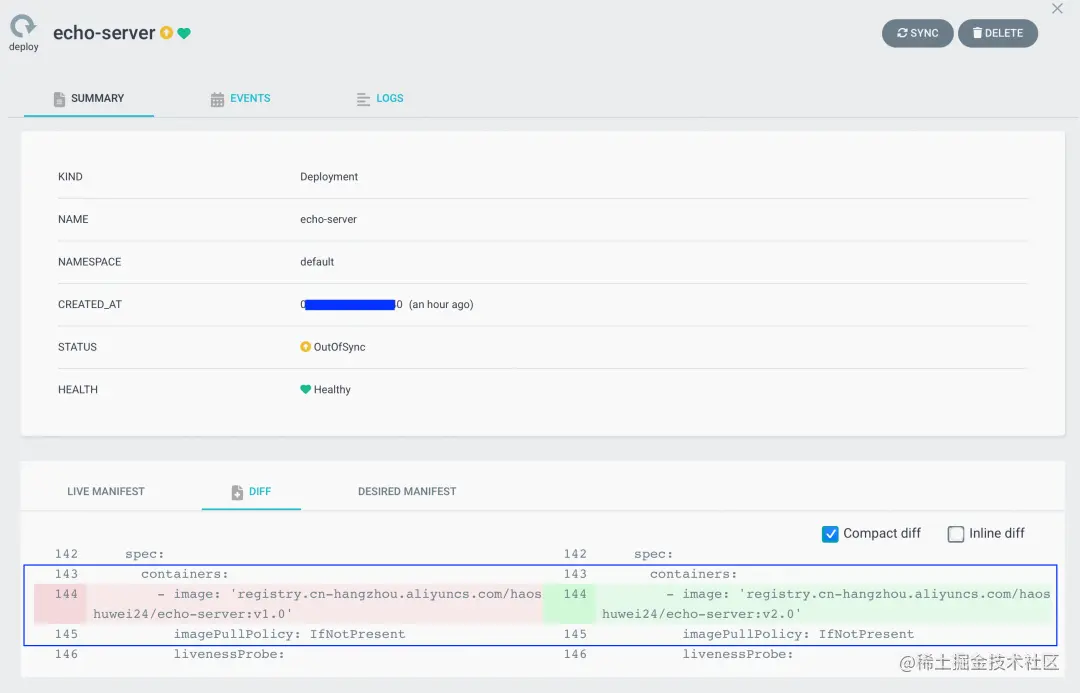Click line 142 'spec:' in the left diff pane
Screen dimensions: 1080x693
pos(145,554)
